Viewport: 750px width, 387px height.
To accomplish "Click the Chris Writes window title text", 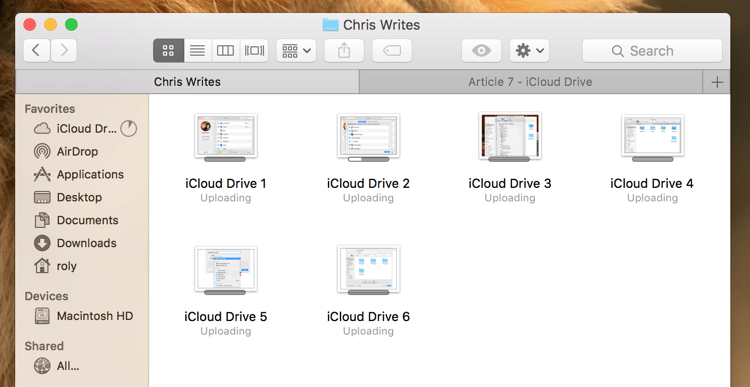I will [x=381, y=25].
